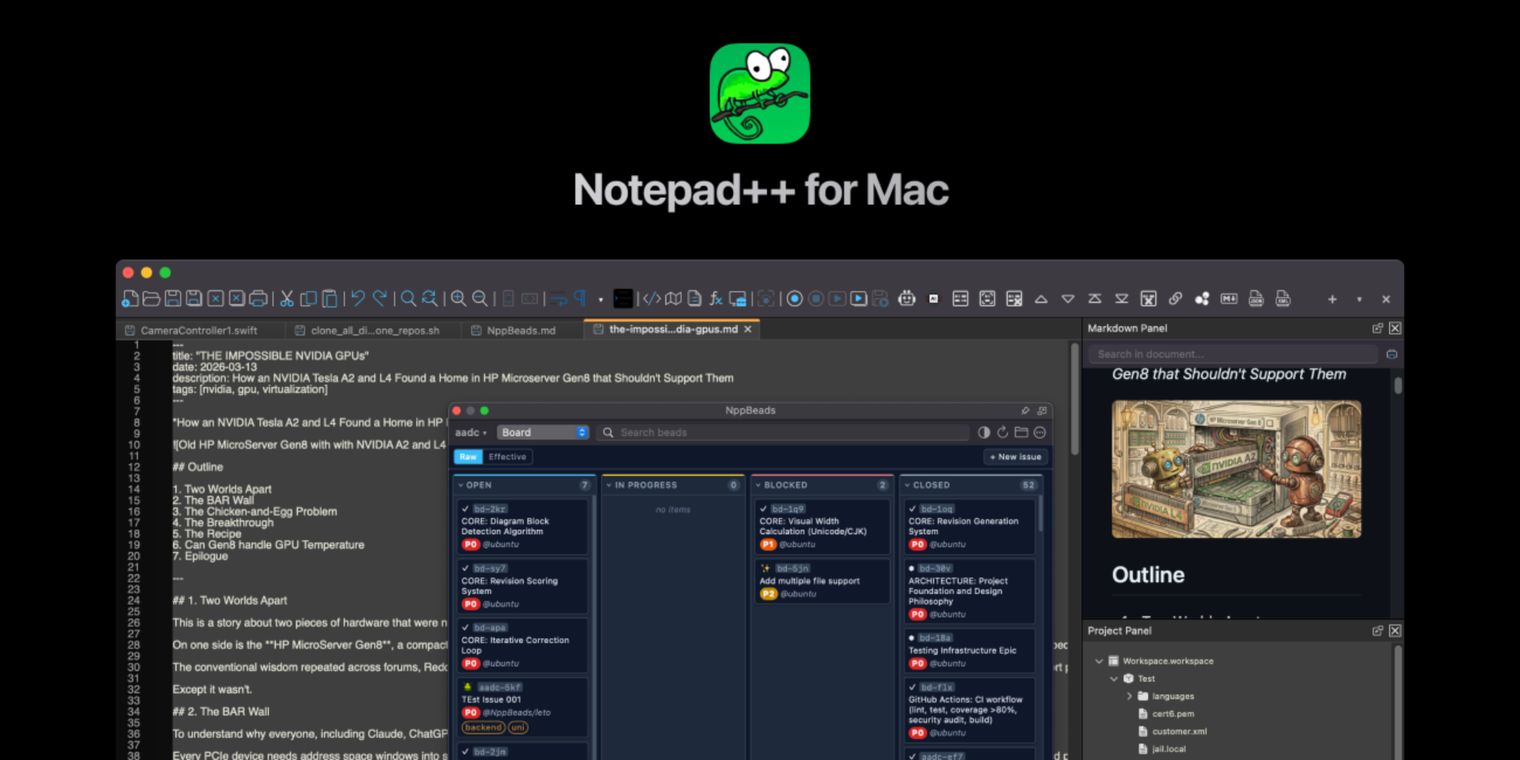Click the XML file toolbar icon

click(1283, 298)
